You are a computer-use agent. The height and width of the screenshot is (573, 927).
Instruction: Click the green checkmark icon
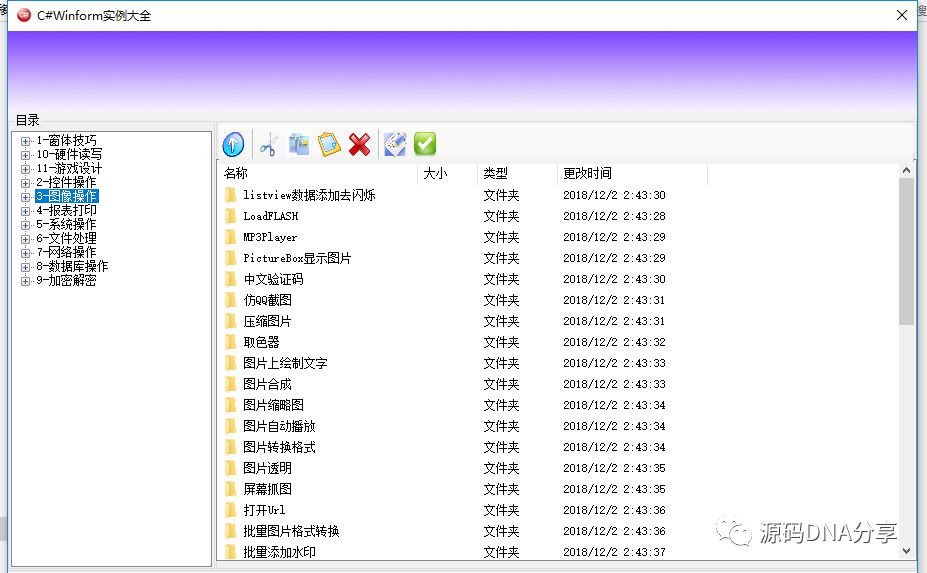click(425, 144)
